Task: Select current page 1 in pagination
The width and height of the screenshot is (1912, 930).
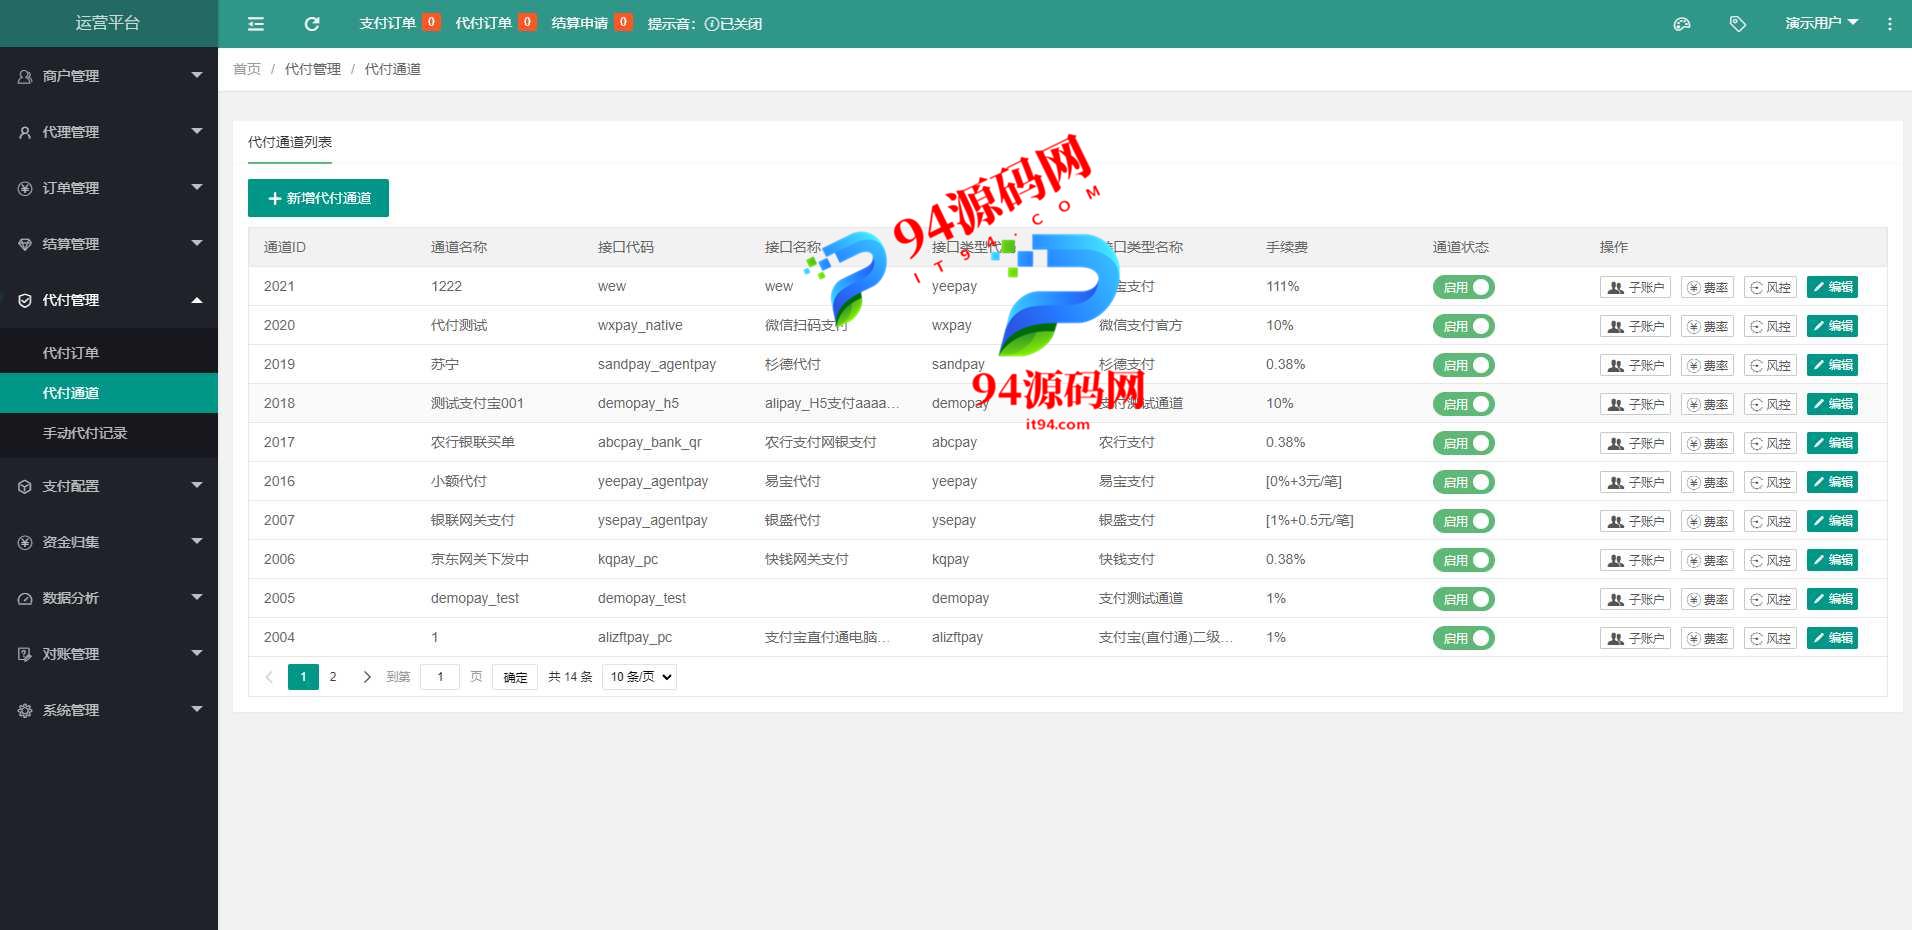Action: coord(303,677)
